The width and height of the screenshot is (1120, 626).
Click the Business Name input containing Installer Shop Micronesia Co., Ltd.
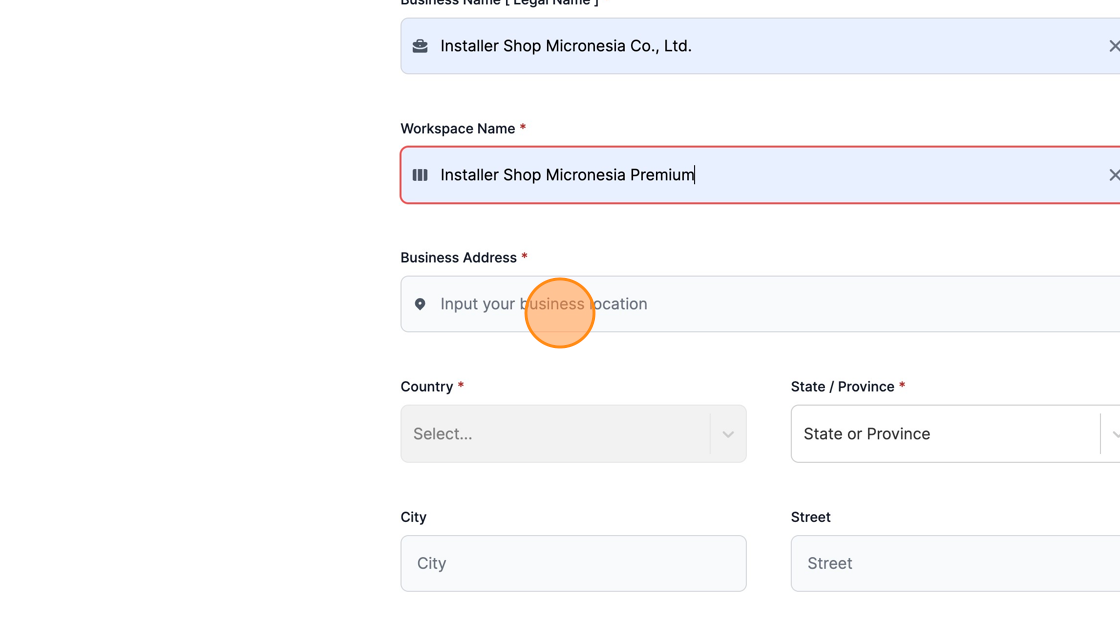[x=760, y=46]
